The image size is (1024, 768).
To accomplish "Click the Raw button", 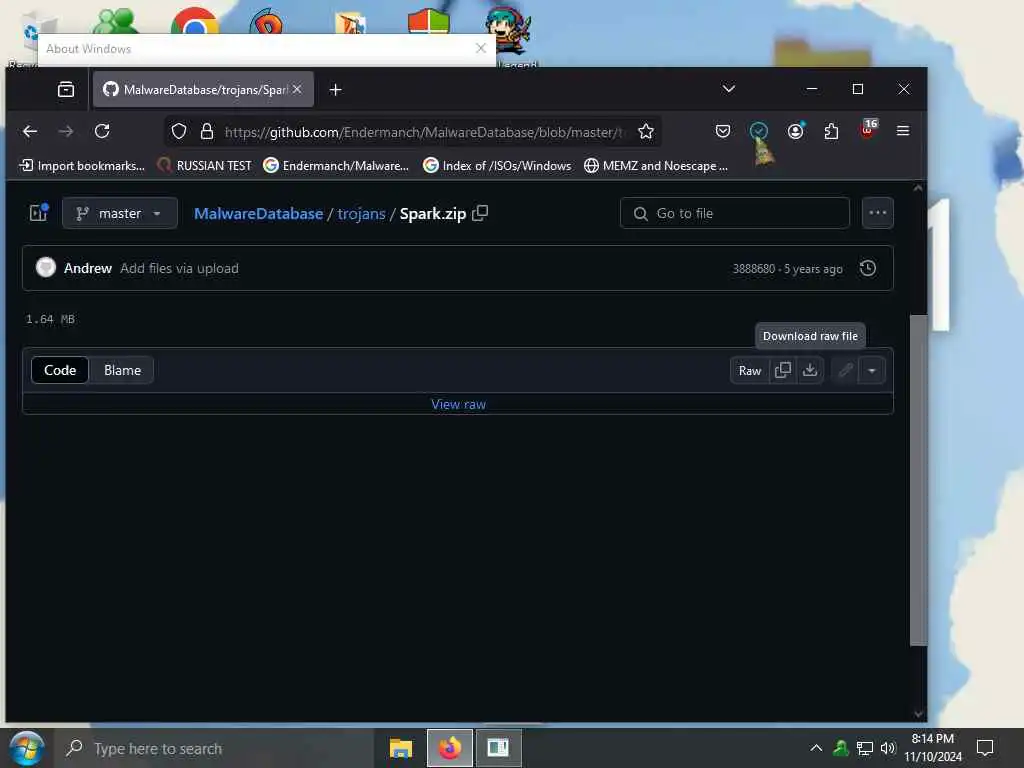I will click(x=750, y=370).
